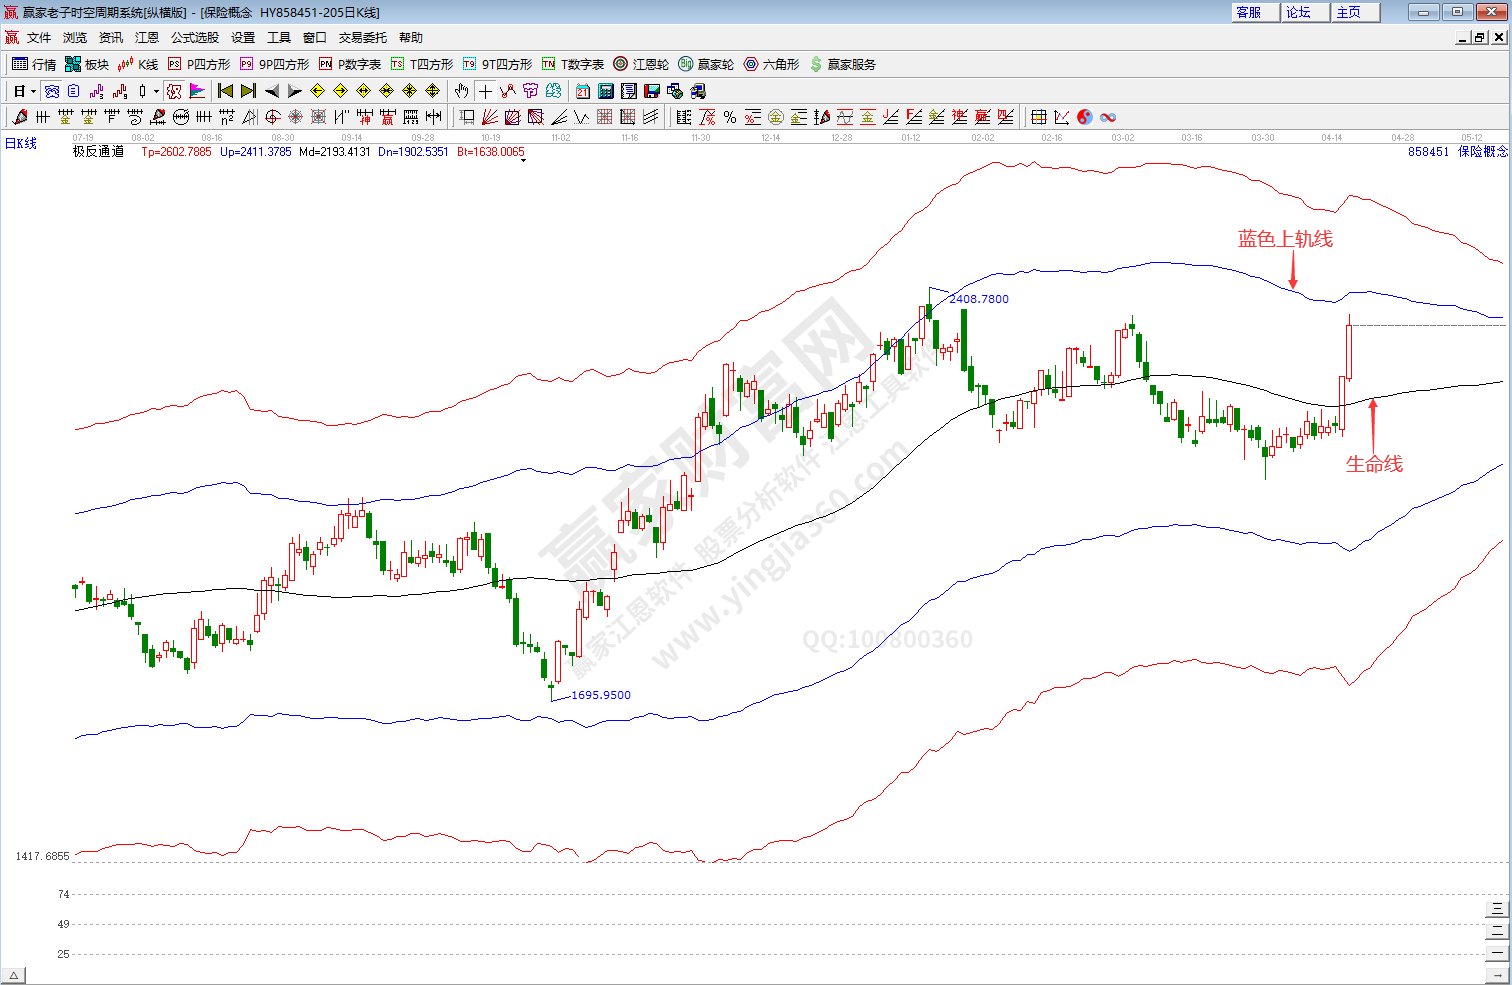The image size is (1512, 985).
Task: Click the yin-yang taiji icon
Action: 1085,117
